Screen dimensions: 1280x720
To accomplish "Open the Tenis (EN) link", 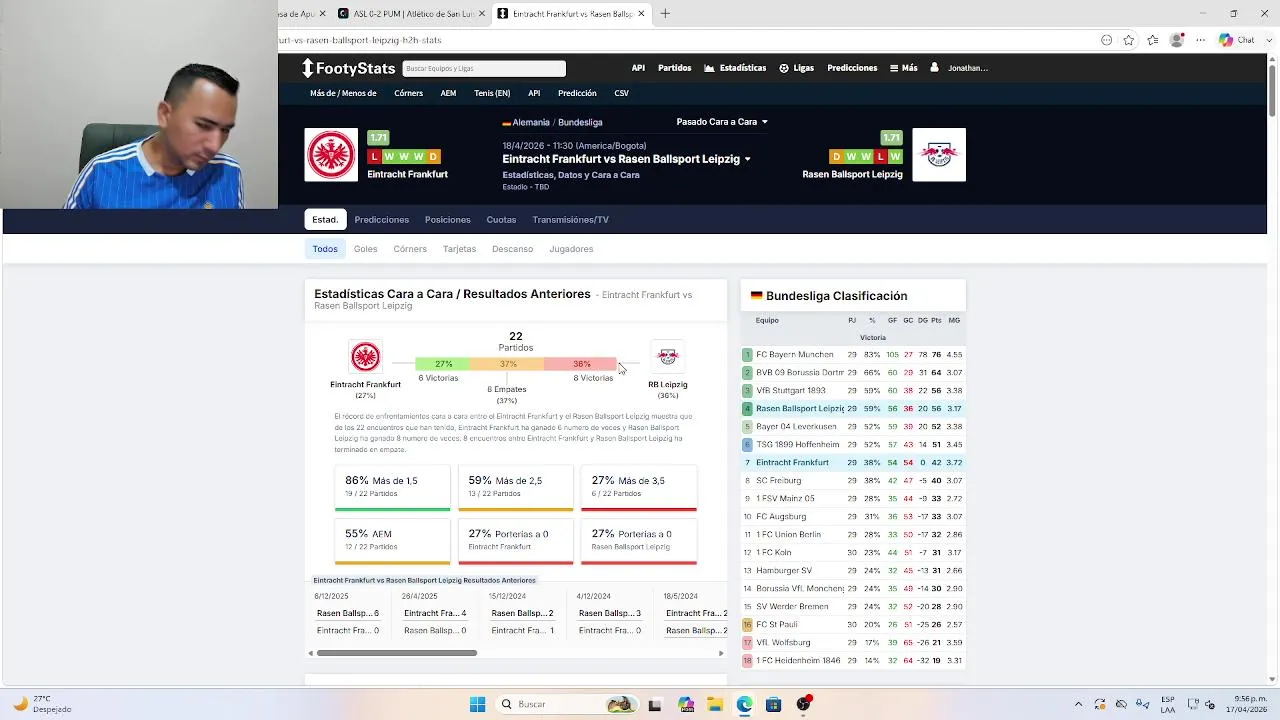I will click(x=492, y=93).
